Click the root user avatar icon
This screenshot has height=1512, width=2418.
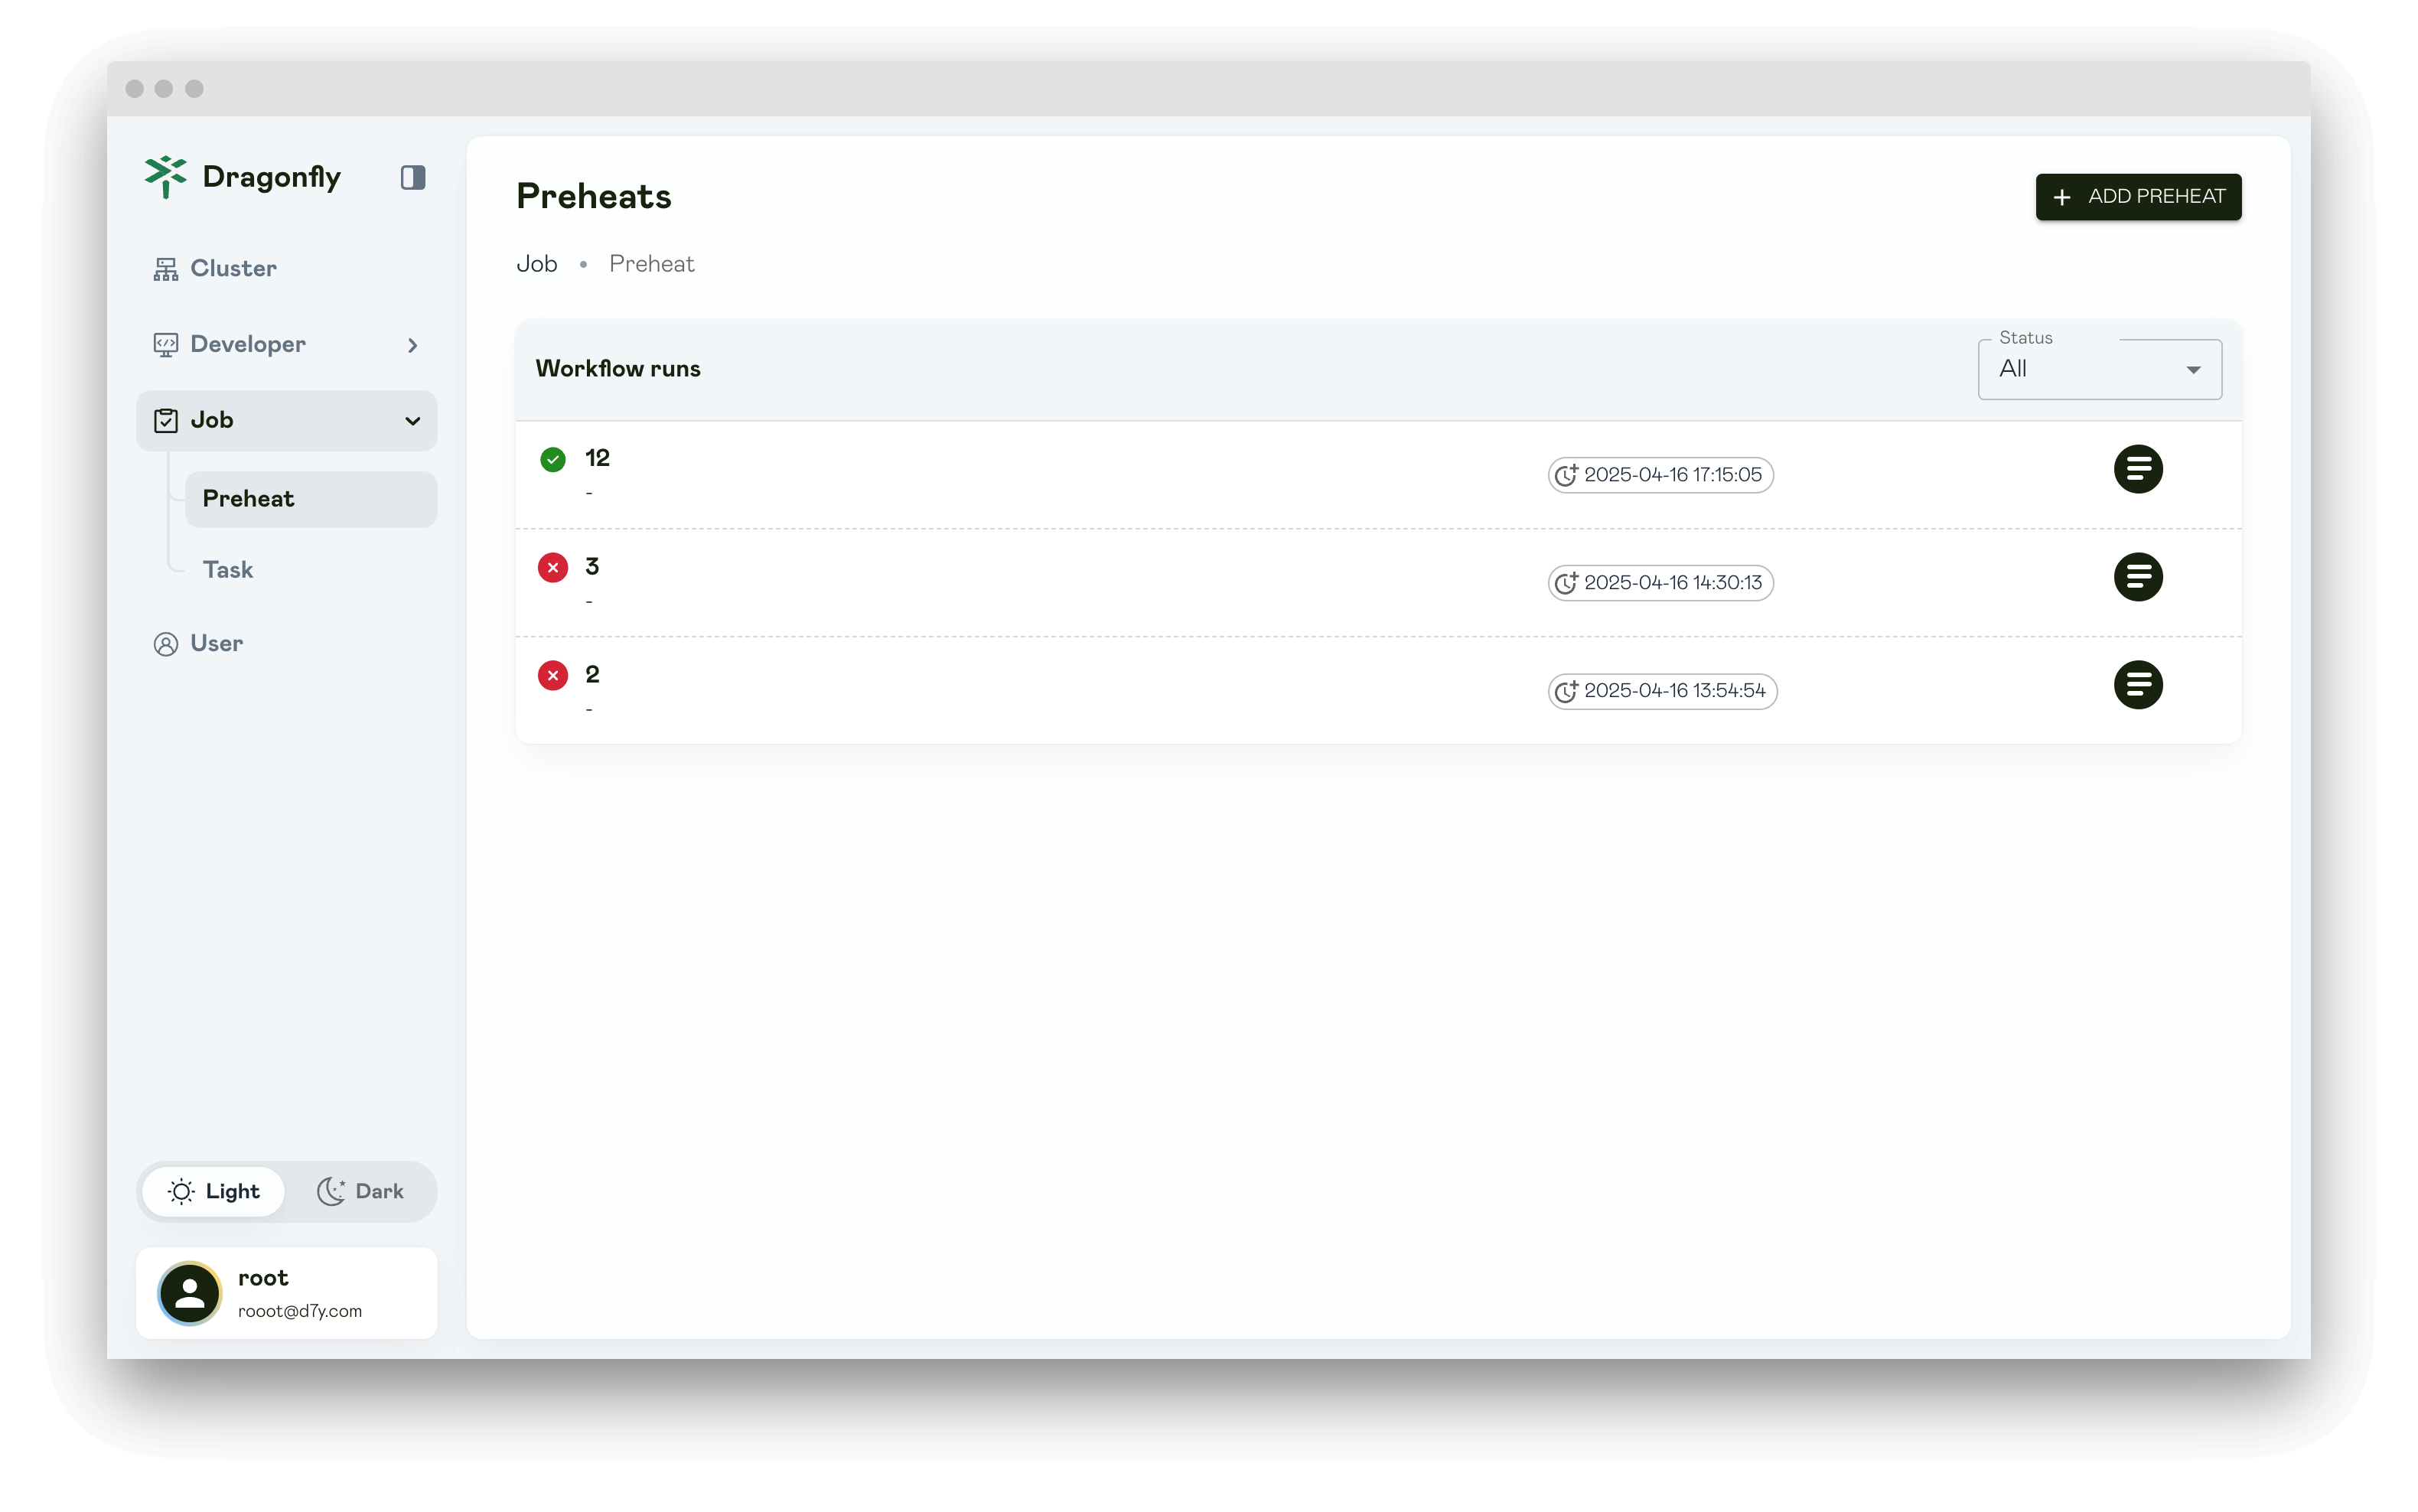(x=190, y=1293)
